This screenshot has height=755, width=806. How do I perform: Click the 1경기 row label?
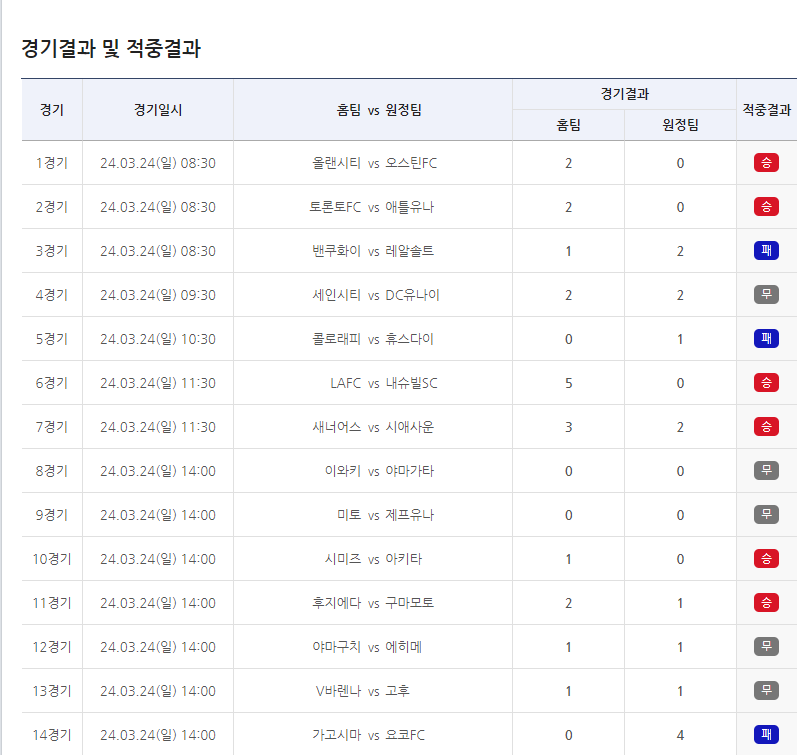pyautogui.click(x=52, y=163)
